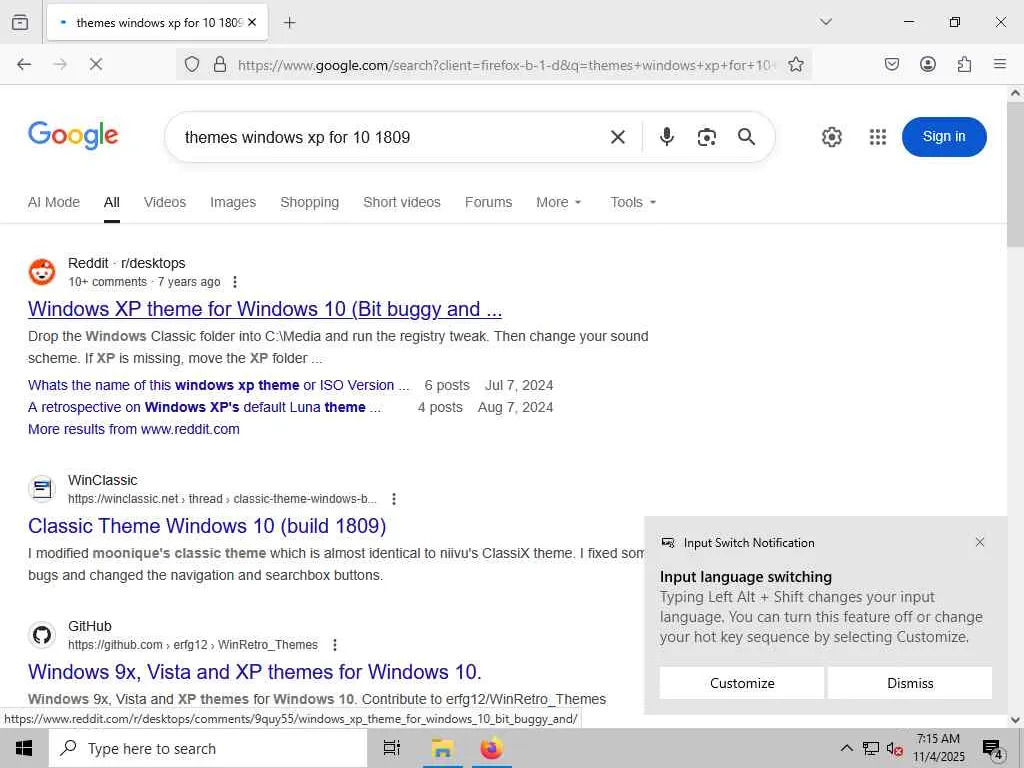Image resolution: width=1024 pixels, height=768 pixels.
Task: Open the taskbar clock showing 7:15 AM
Action: [x=938, y=748]
